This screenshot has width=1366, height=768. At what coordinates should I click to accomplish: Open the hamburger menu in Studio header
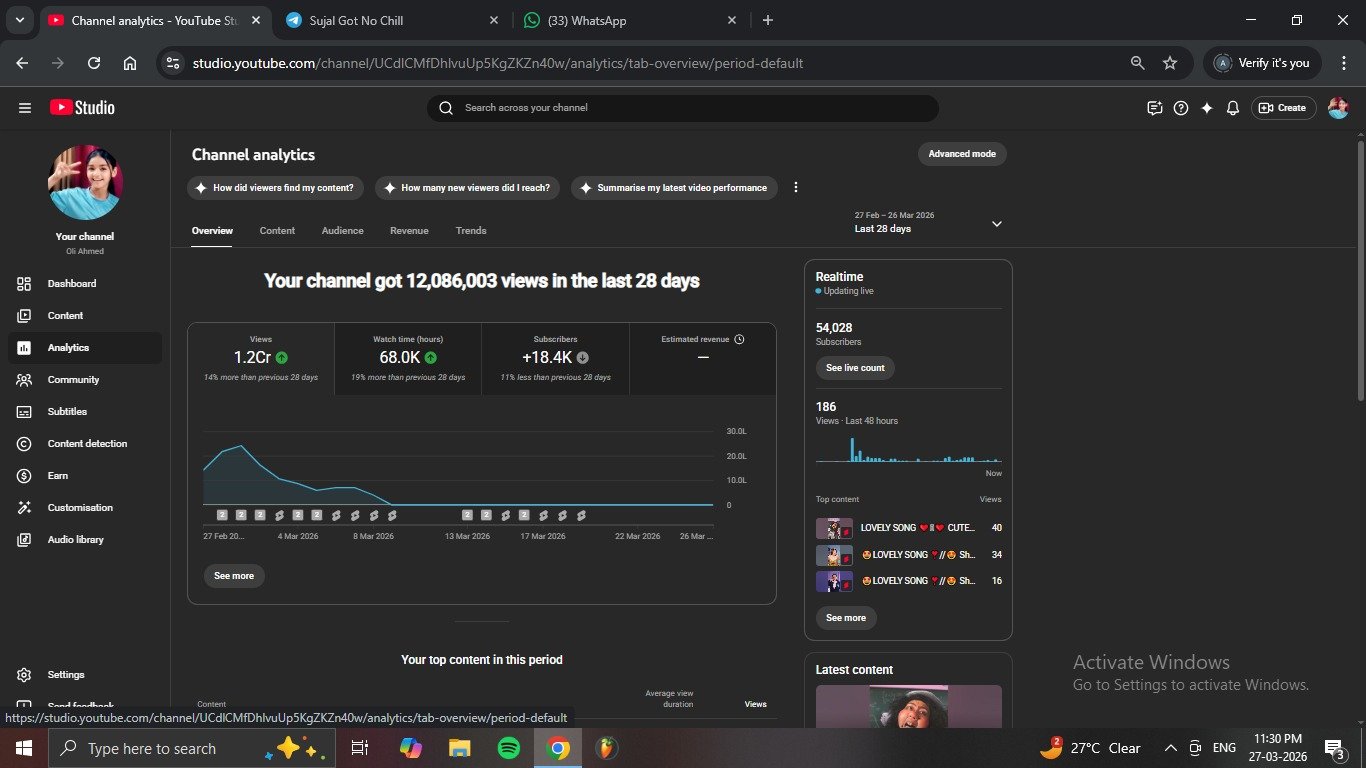pyautogui.click(x=25, y=108)
